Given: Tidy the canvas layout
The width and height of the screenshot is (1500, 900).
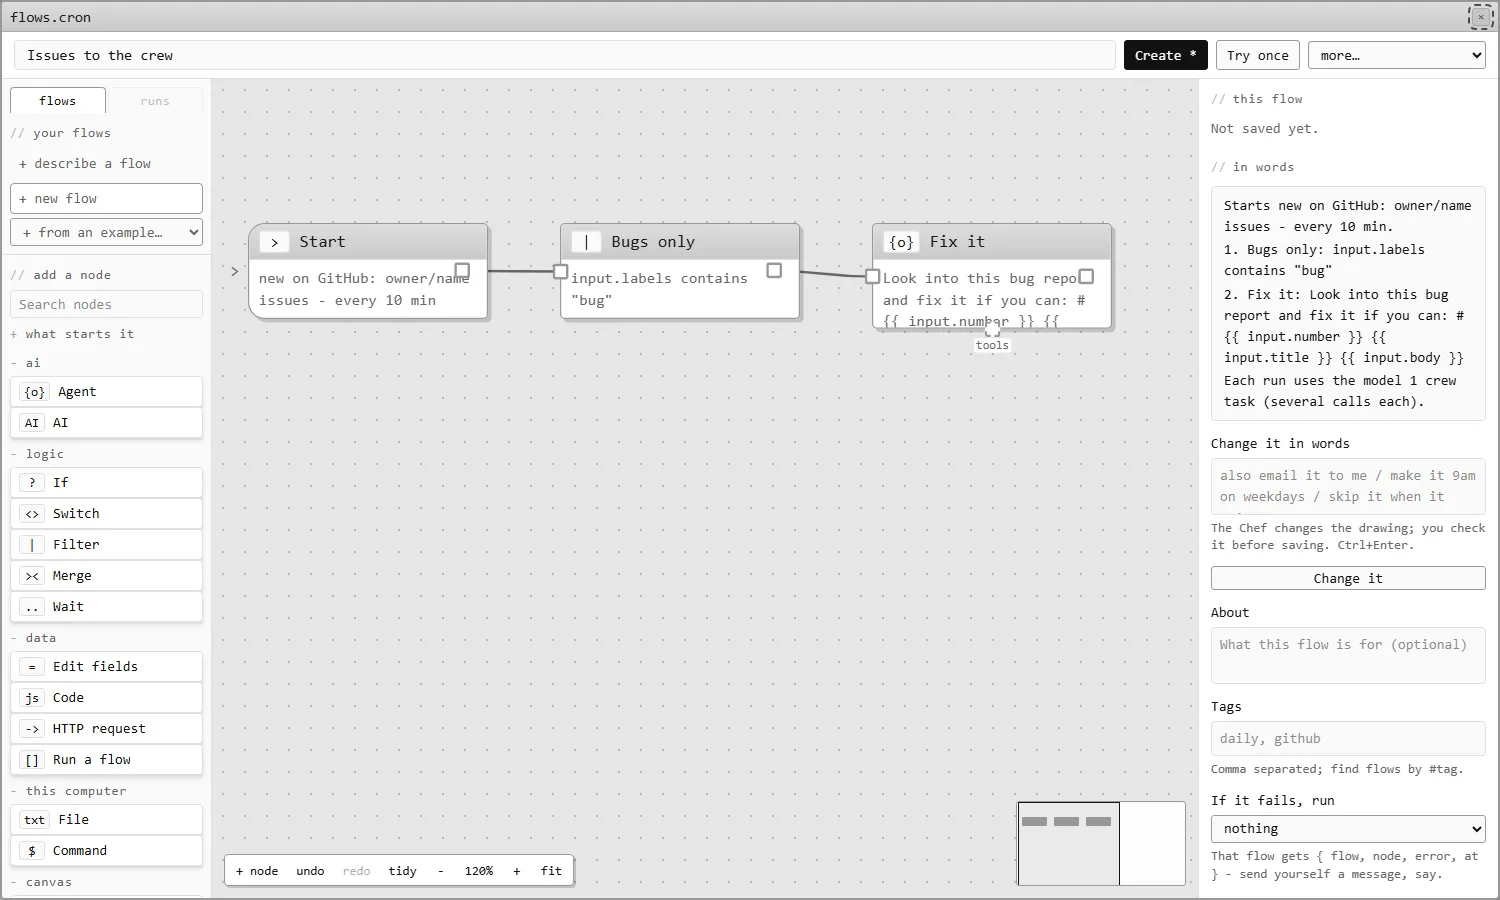Looking at the screenshot, I should tap(403, 871).
